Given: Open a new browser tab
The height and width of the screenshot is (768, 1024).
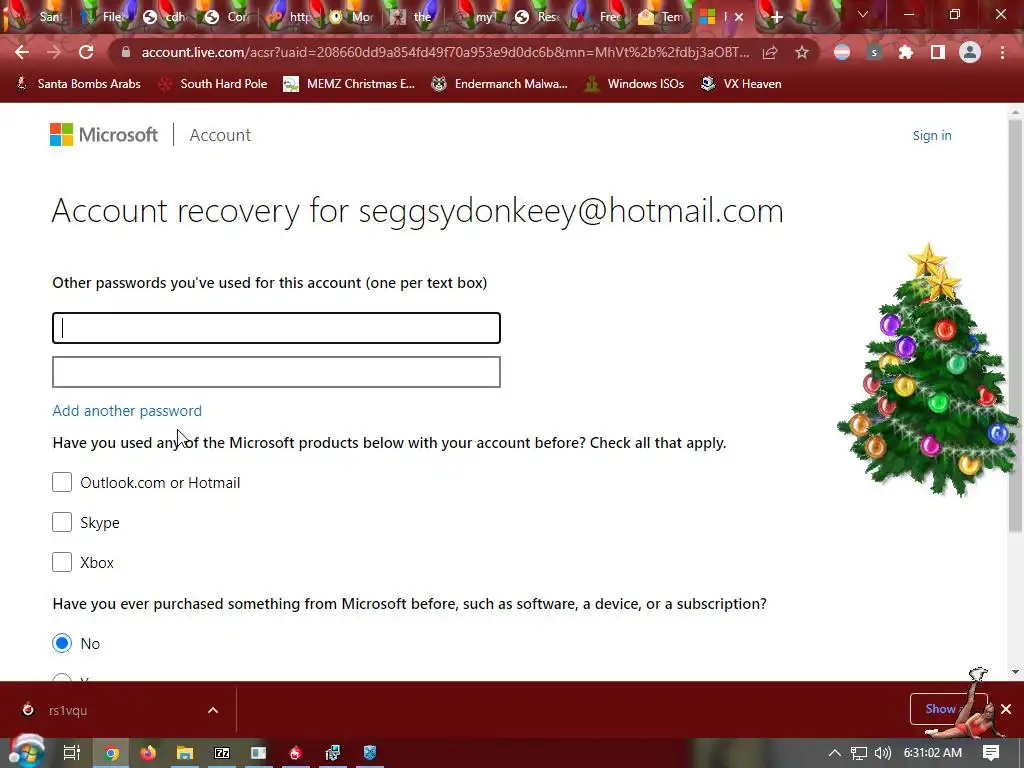Looking at the screenshot, I should coord(776,17).
